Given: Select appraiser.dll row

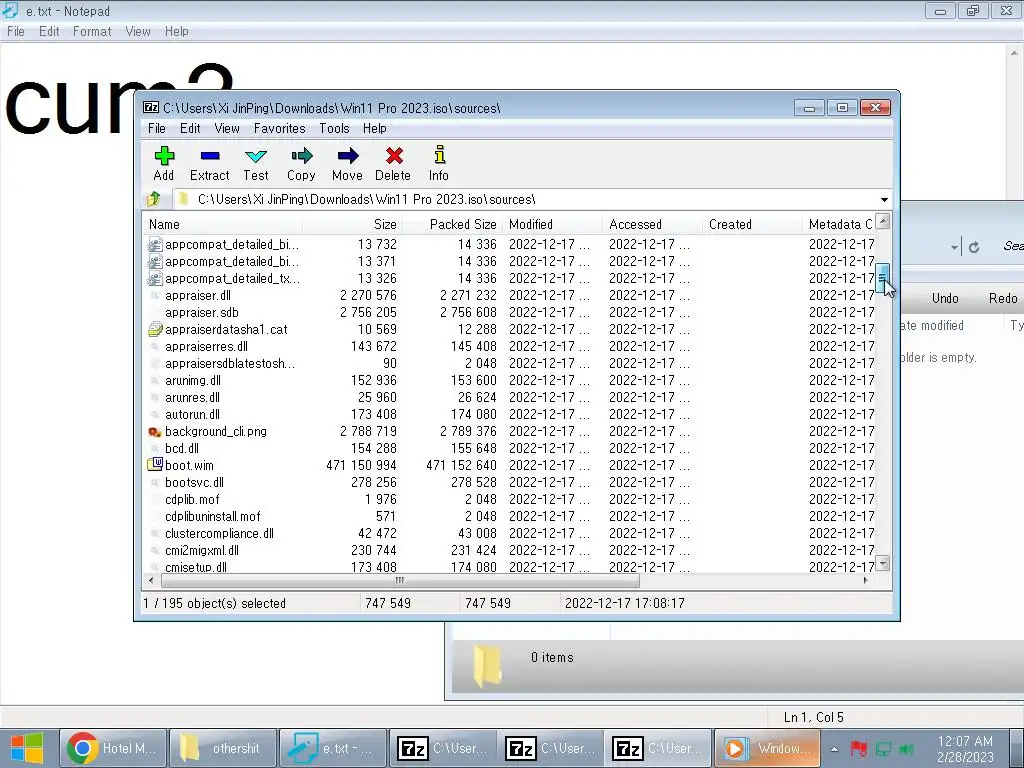Looking at the screenshot, I should tap(509, 295).
